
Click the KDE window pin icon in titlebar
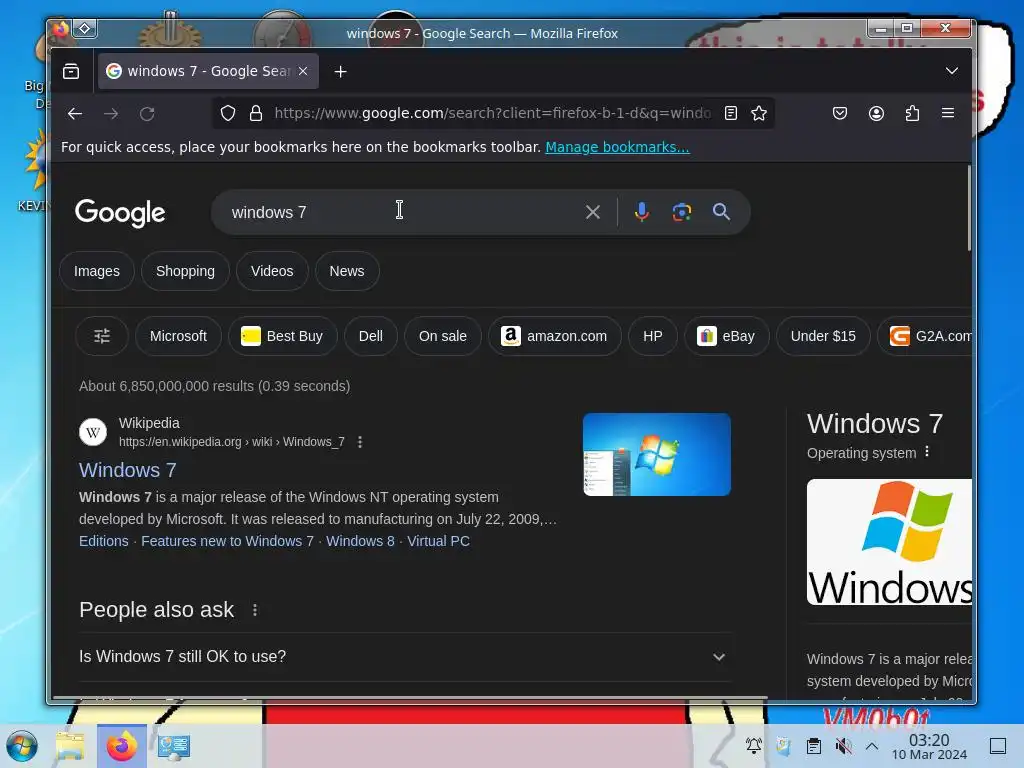tap(85, 28)
